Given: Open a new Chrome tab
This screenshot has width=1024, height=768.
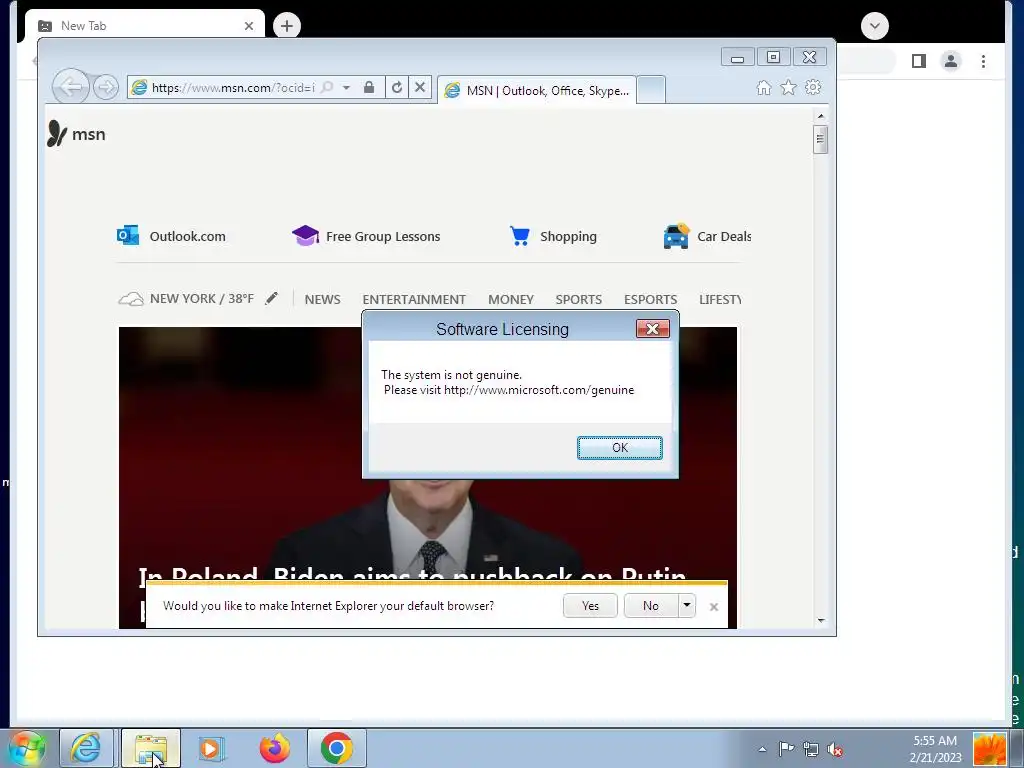Looking at the screenshot, I should tap(287, 25).
